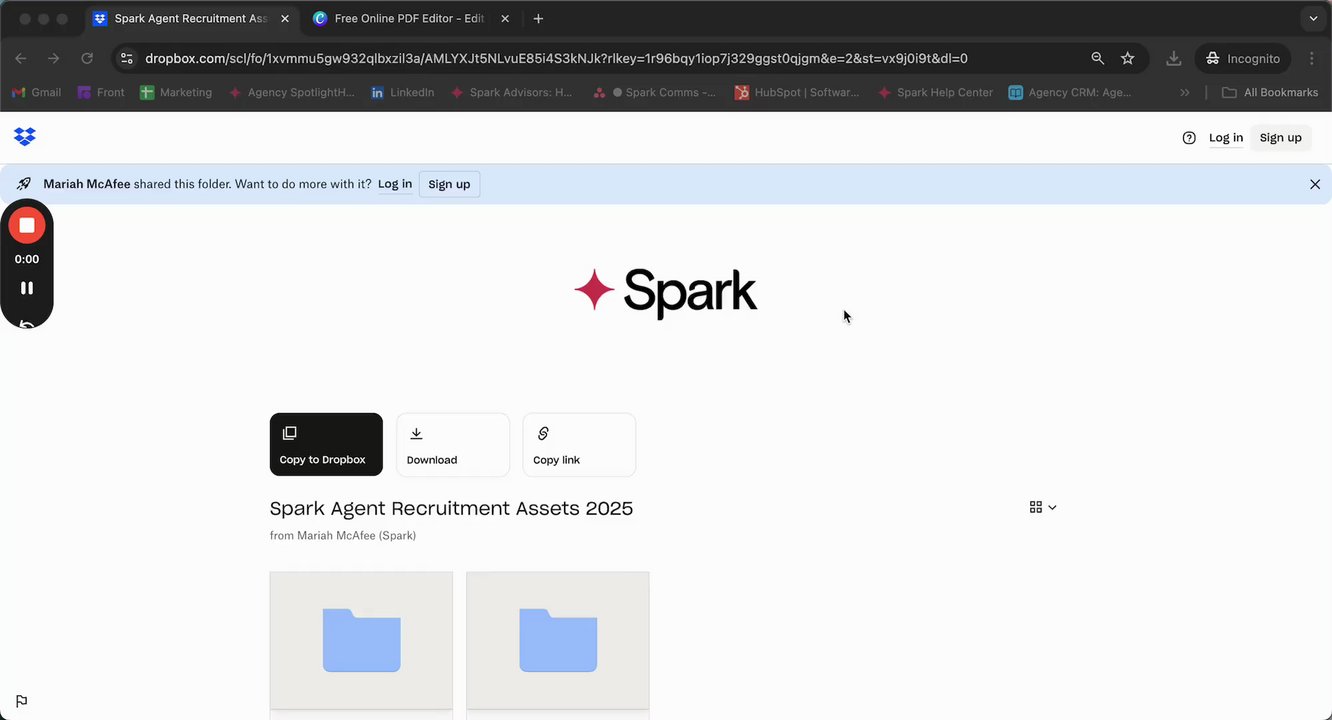Open the HubSpot Software bookmark
This screenshot has height=720, width=1332.
click(797, 92)
